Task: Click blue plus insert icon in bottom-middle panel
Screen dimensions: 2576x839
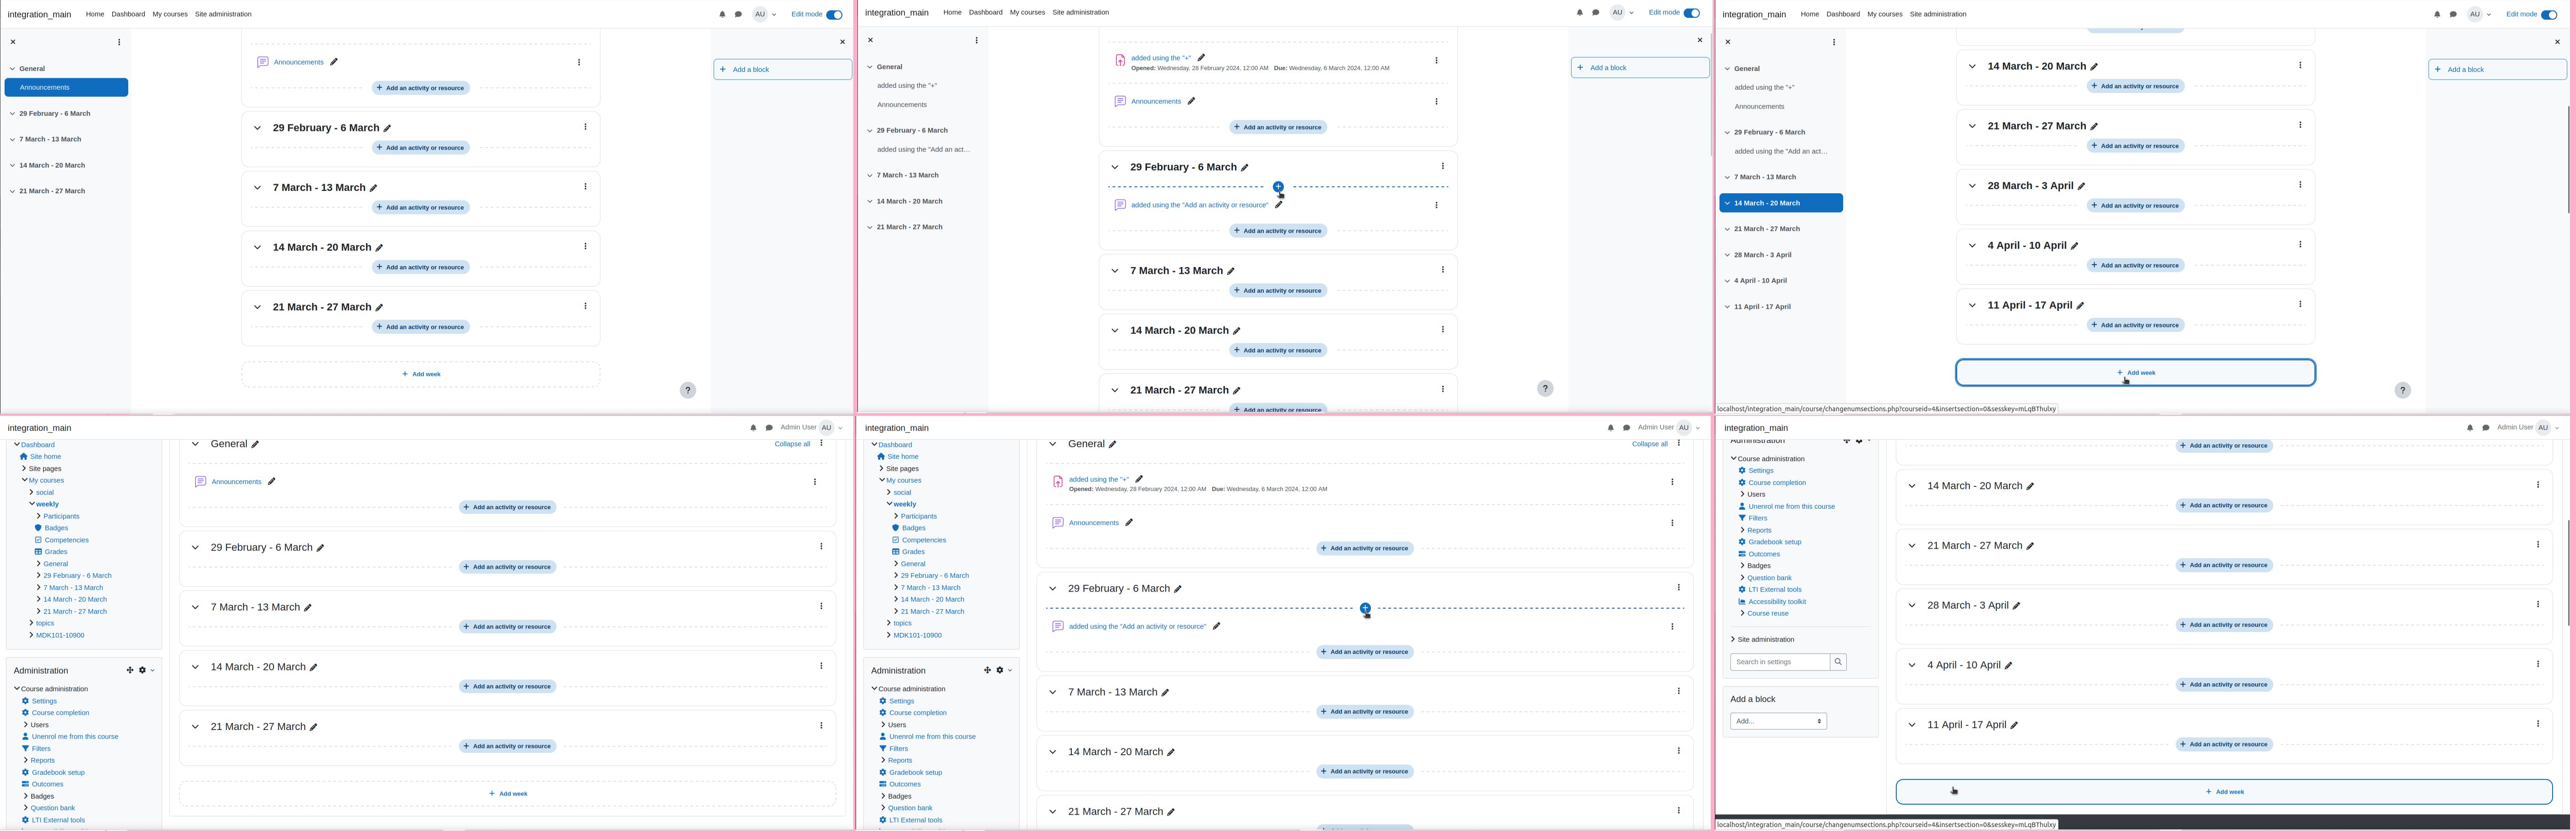Action: [1365, 608]
